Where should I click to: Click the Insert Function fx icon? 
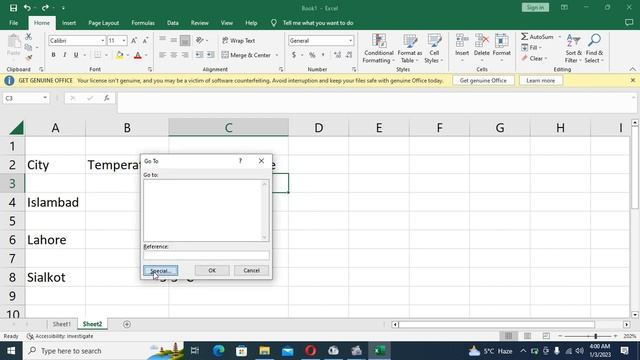[x=107, y=98]
